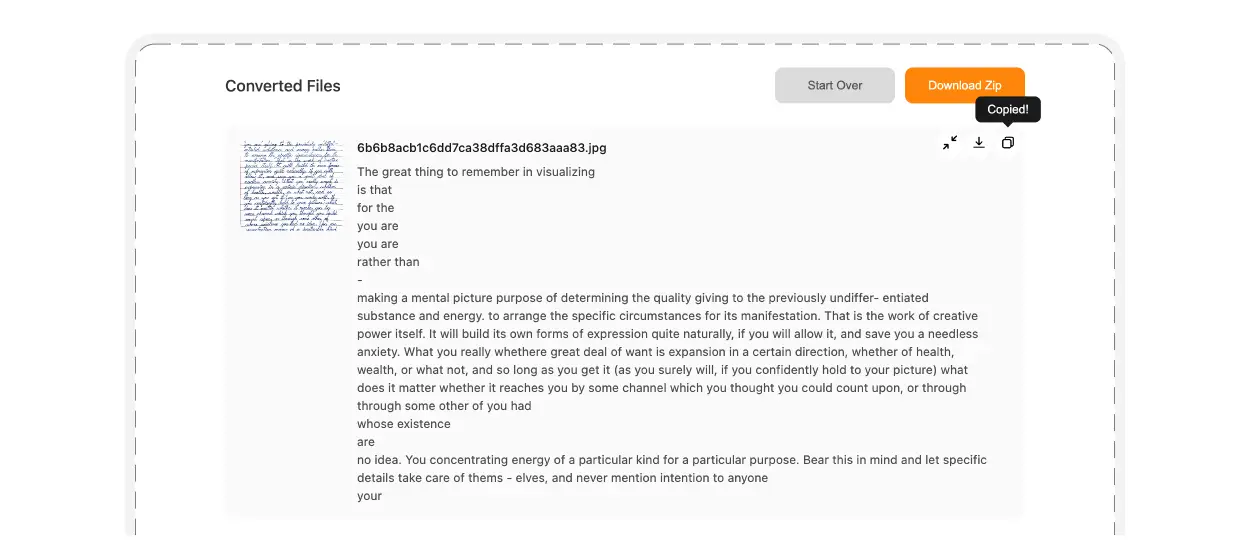The height and width of the screenshot is (560, 1260).
Task: Click the short line "is that"
Action: point(375,190)
